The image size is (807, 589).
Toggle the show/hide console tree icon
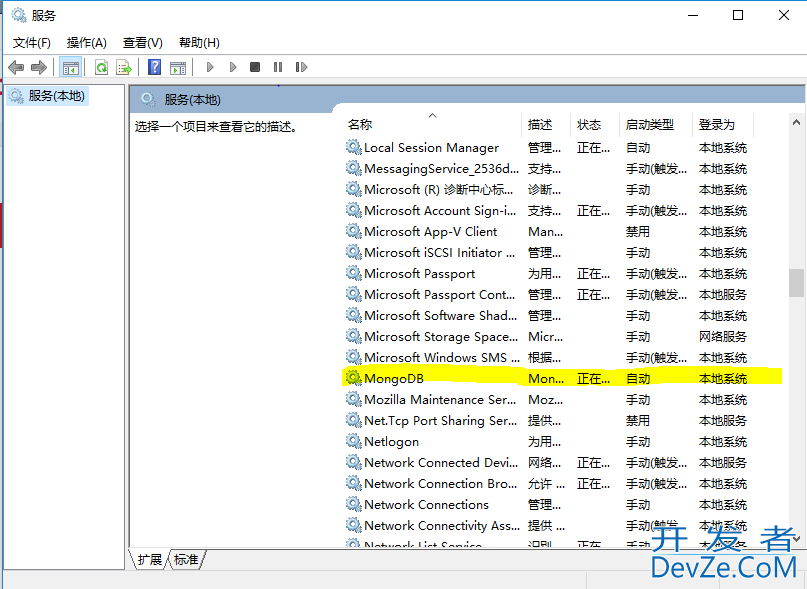[70, 67]
